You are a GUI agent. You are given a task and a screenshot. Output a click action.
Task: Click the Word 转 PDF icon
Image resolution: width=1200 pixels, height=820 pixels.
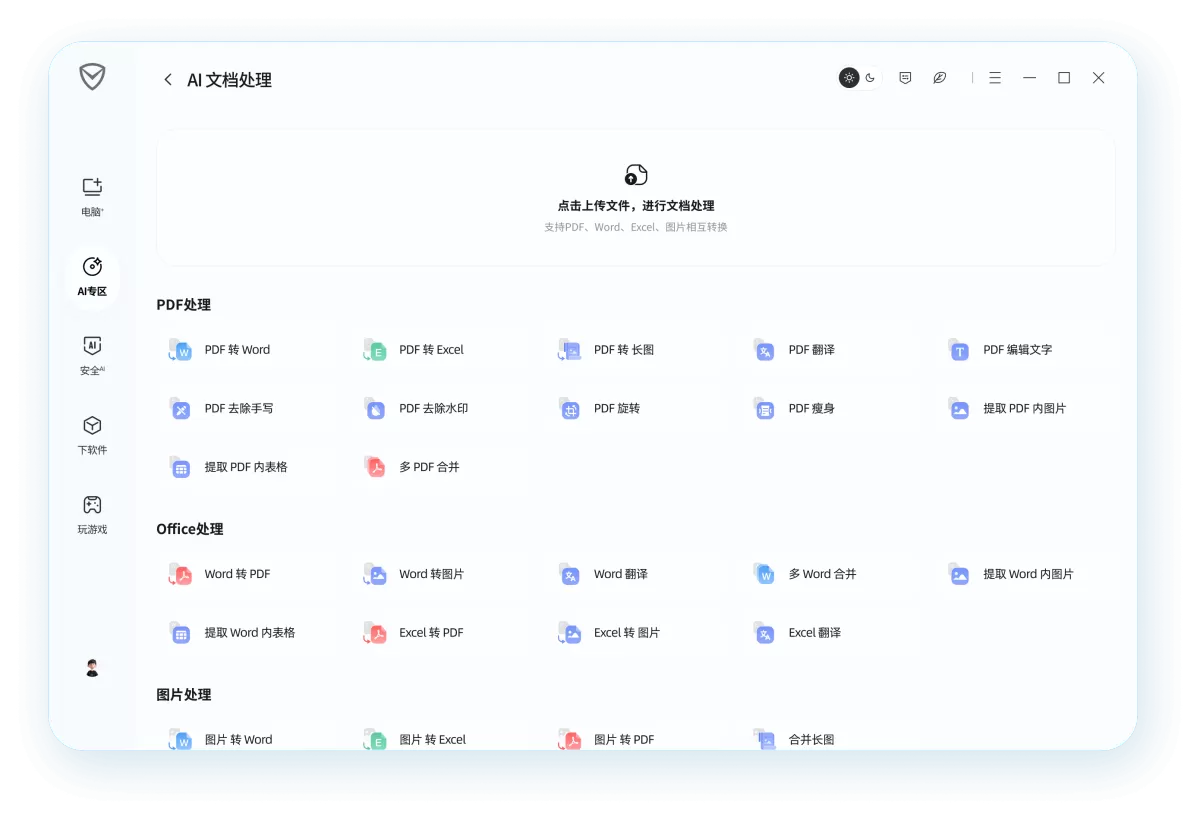tap(180, 574)
